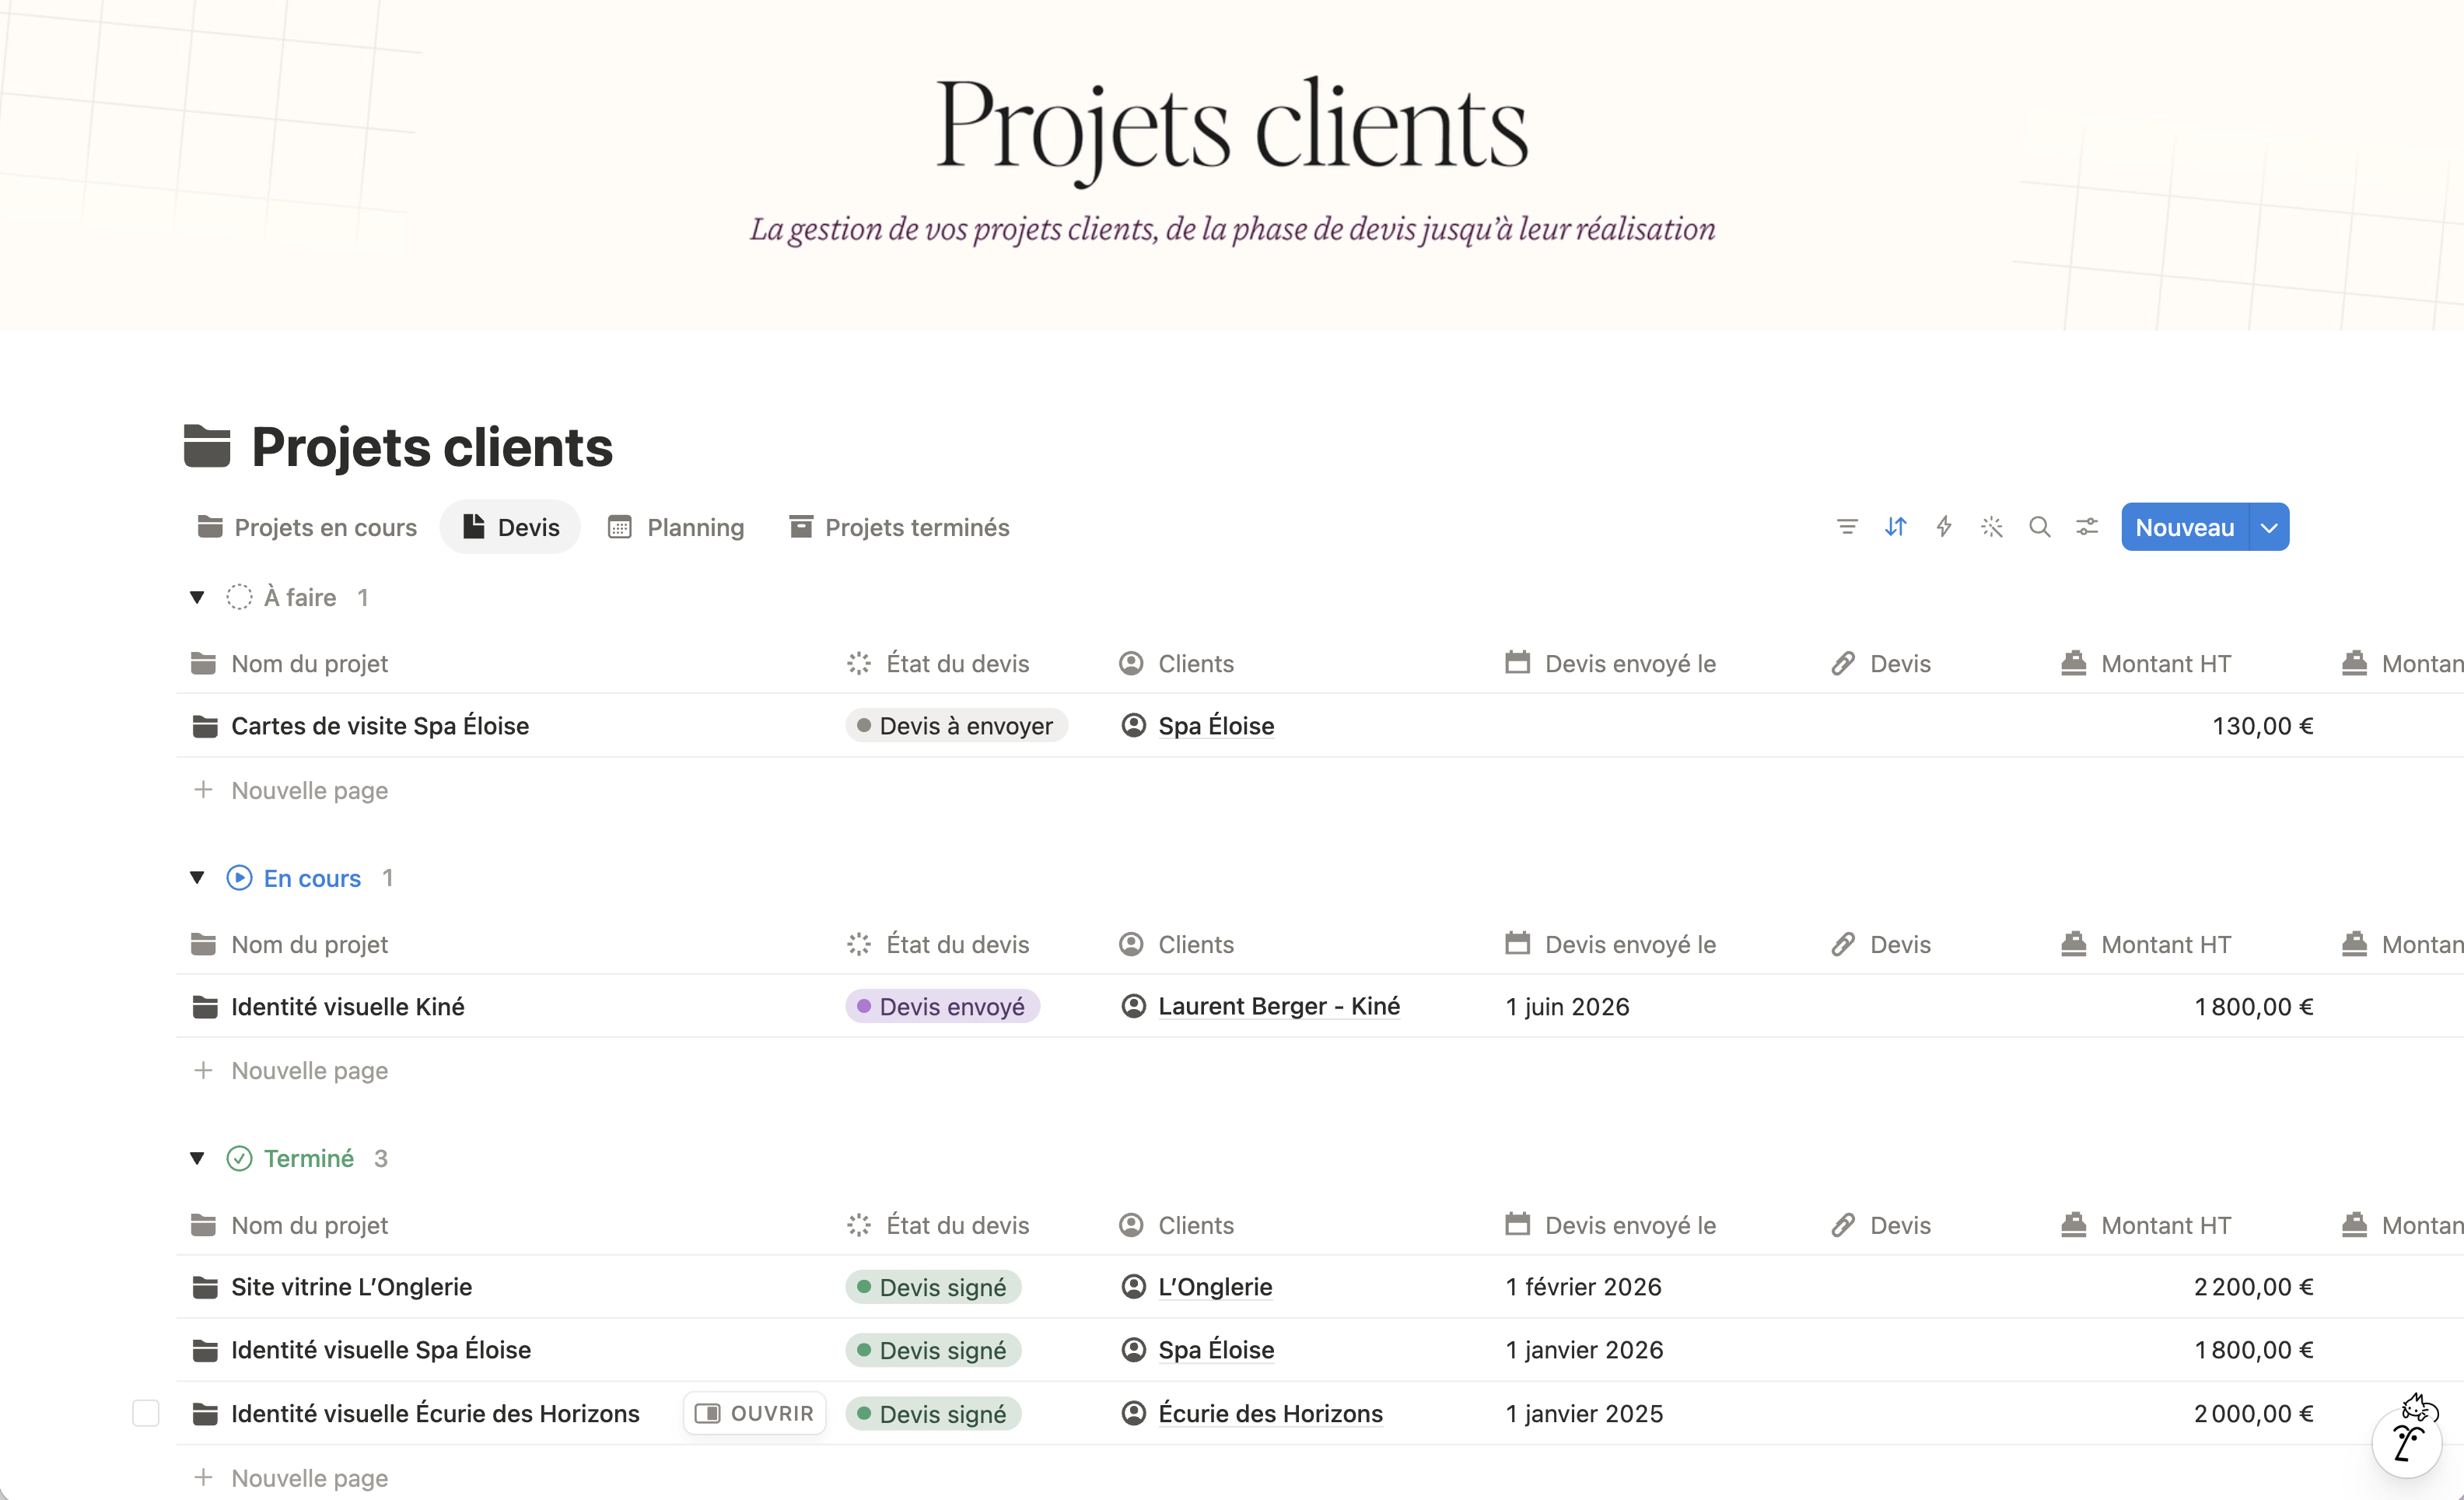Click the purple Devis envoyé status tag

click(942, 1006)
